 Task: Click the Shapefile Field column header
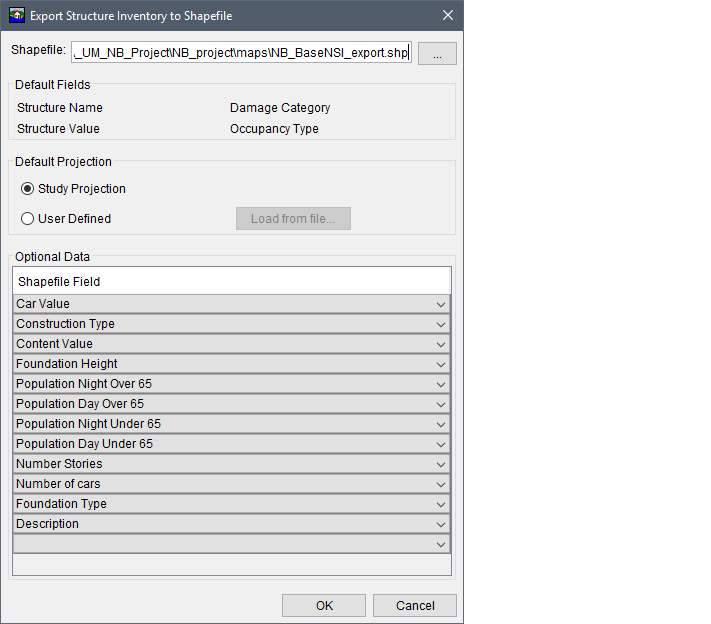(232, 281)
